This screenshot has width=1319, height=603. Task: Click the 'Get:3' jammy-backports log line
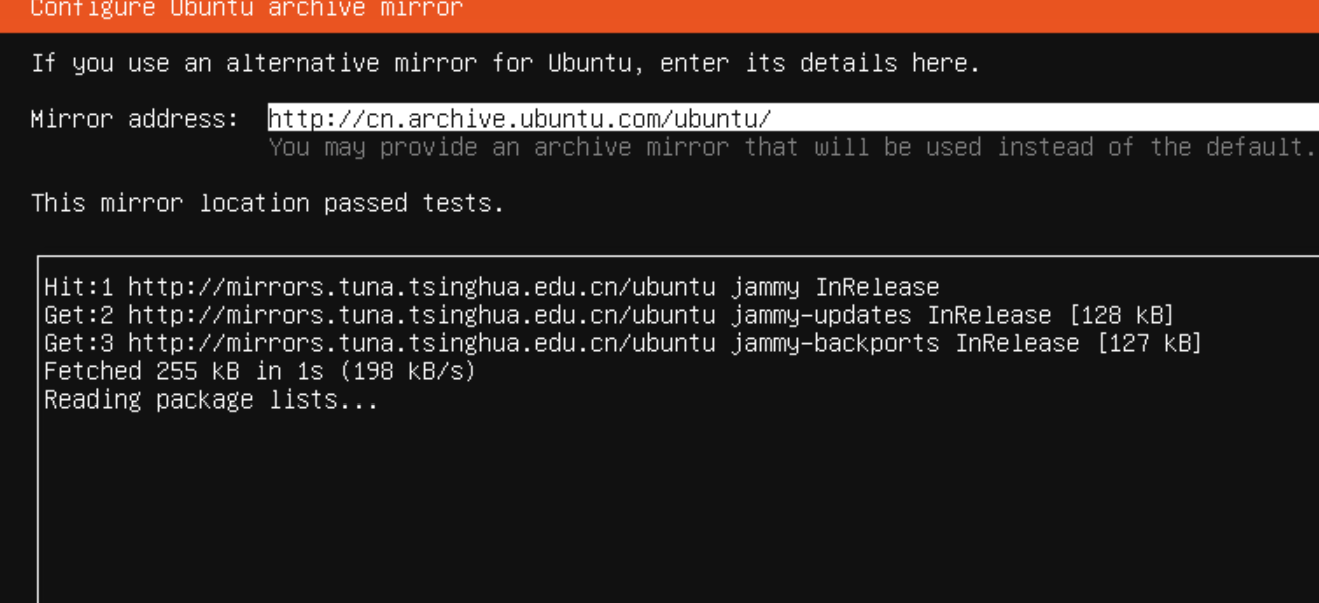point(623,343)
